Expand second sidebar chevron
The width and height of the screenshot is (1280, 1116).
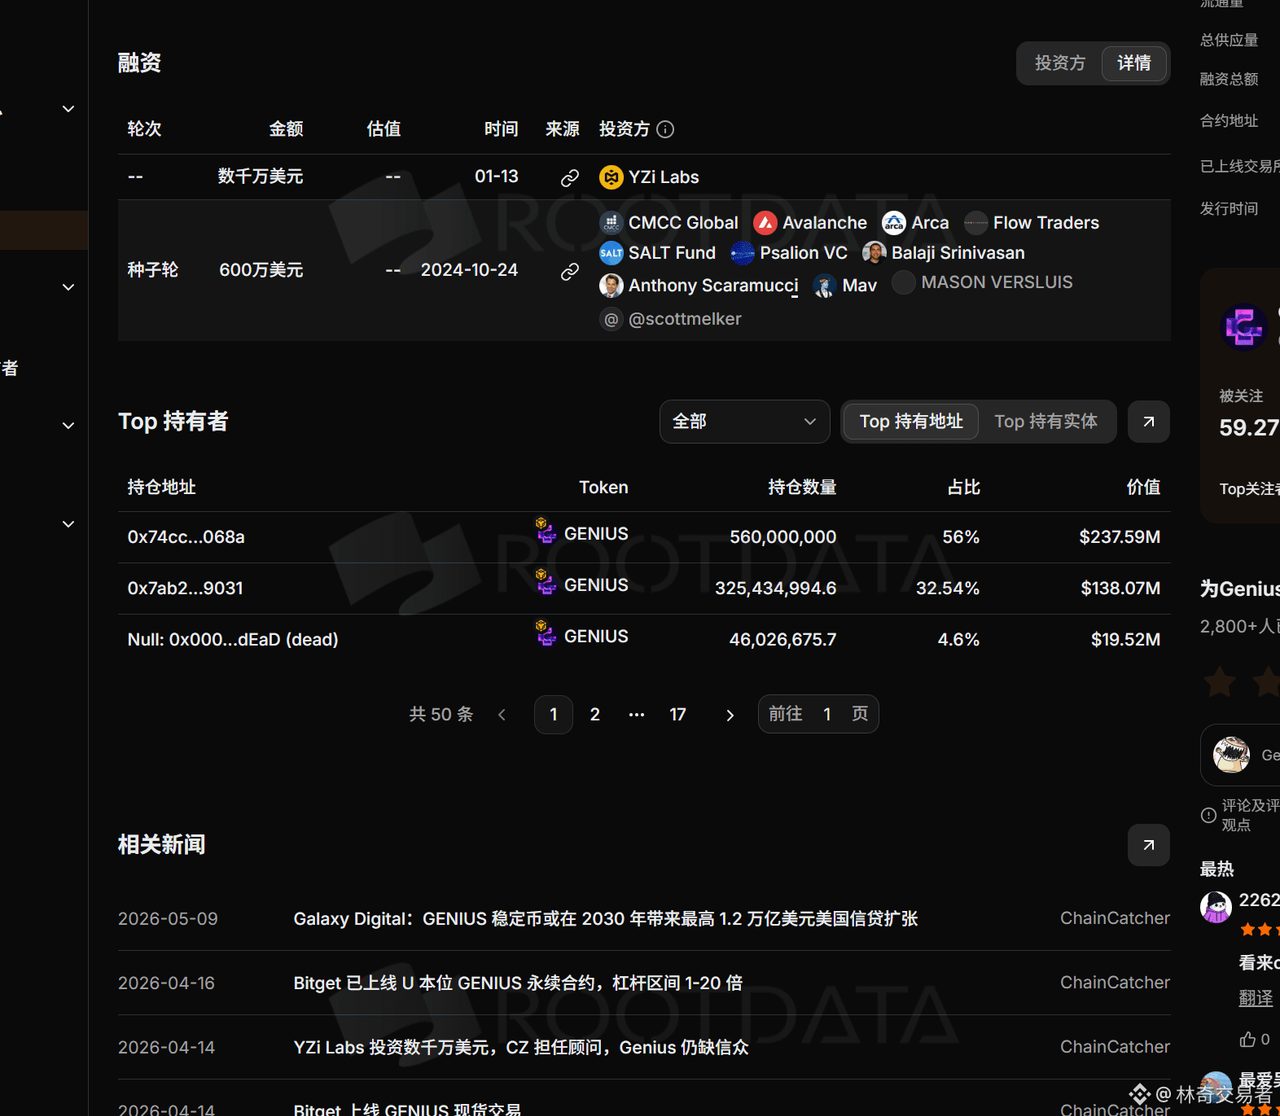point(68,287)
